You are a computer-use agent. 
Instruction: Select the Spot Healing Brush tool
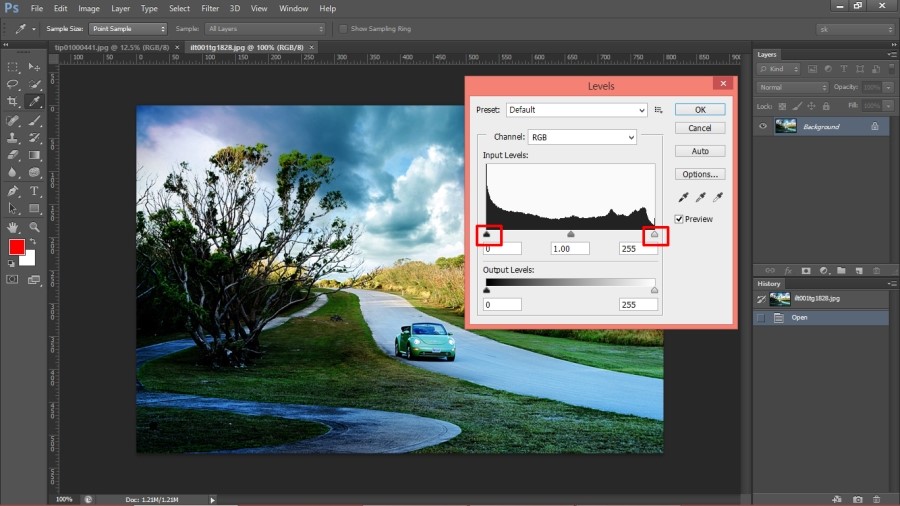tap(12, 120)
